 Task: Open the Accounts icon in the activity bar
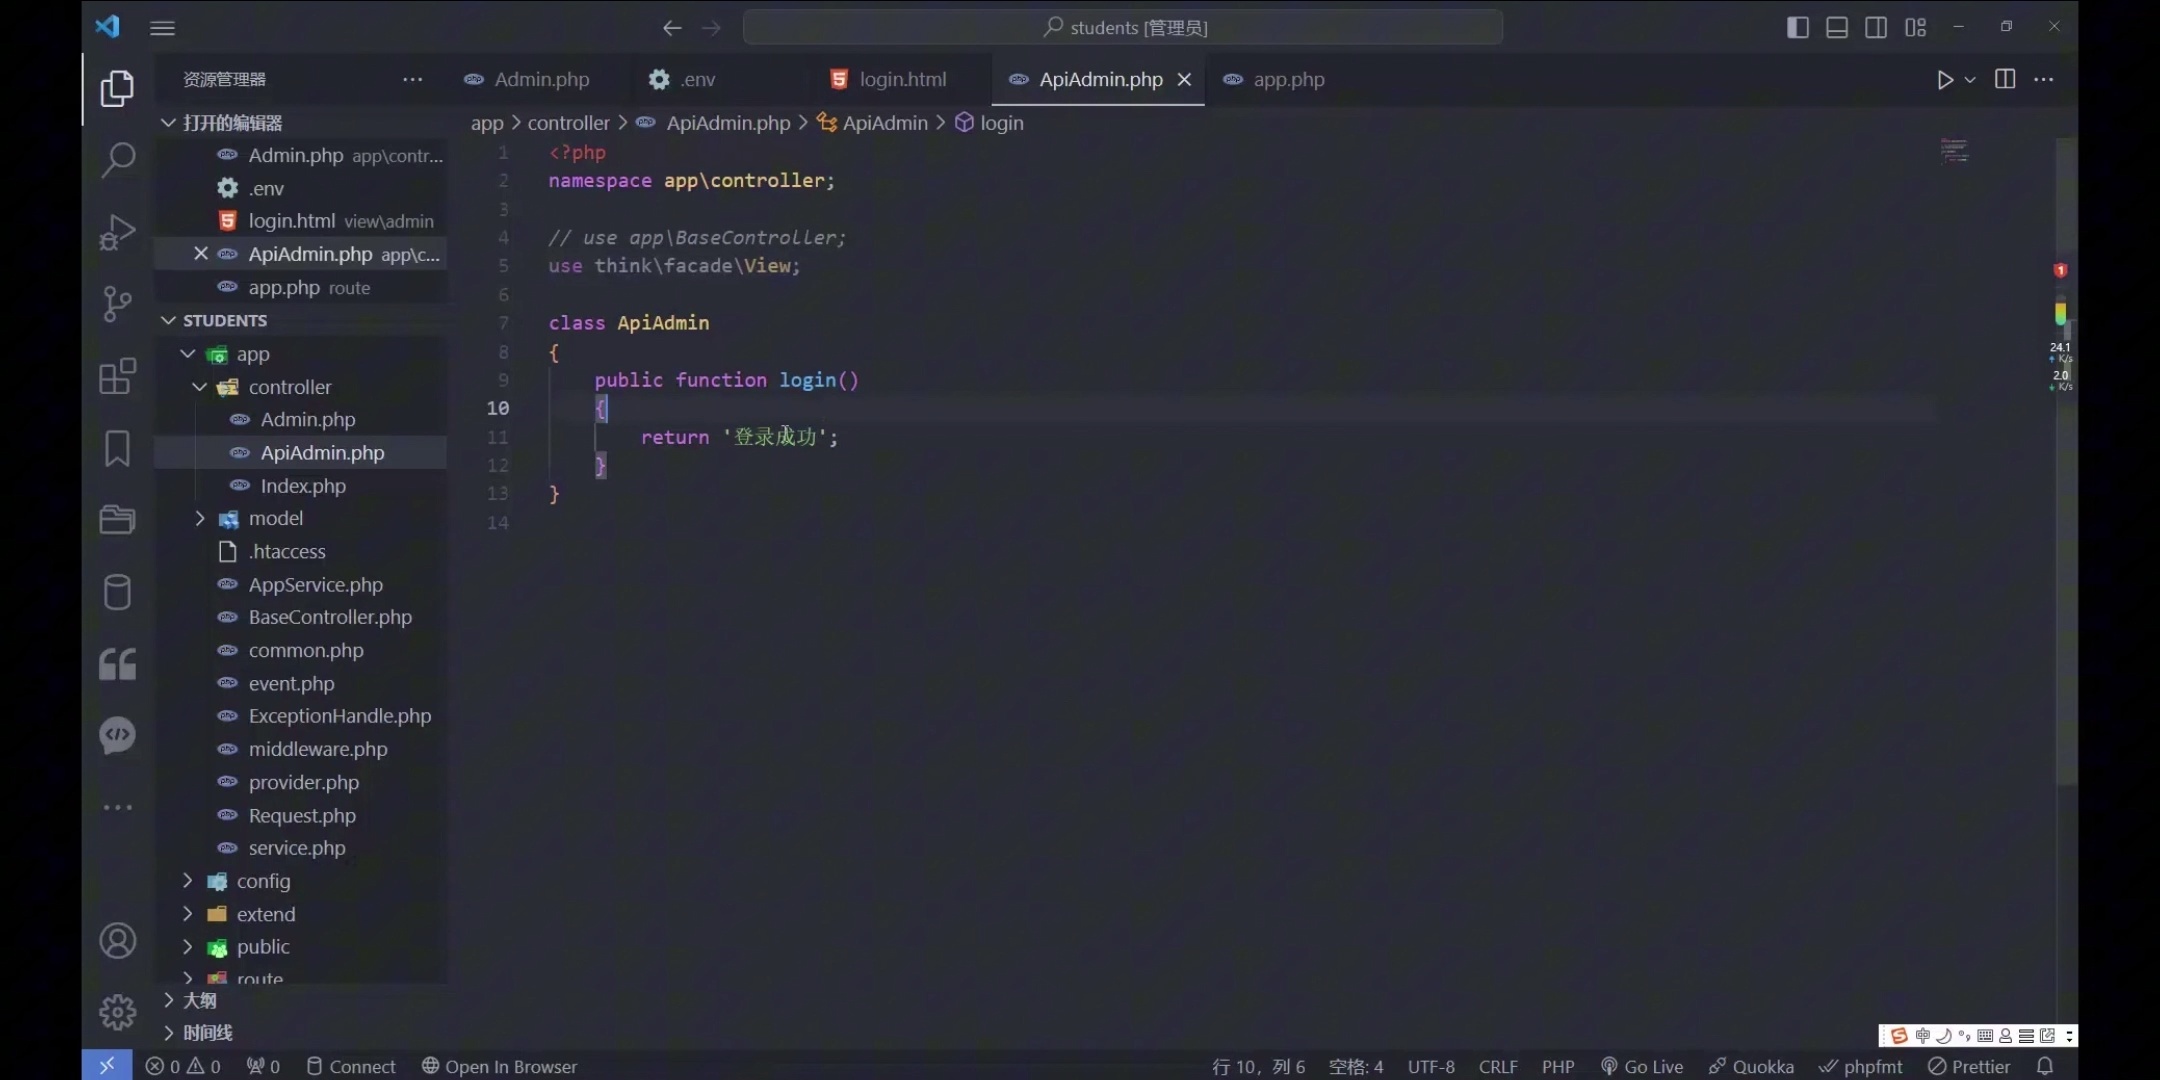(x=118, y=940)
